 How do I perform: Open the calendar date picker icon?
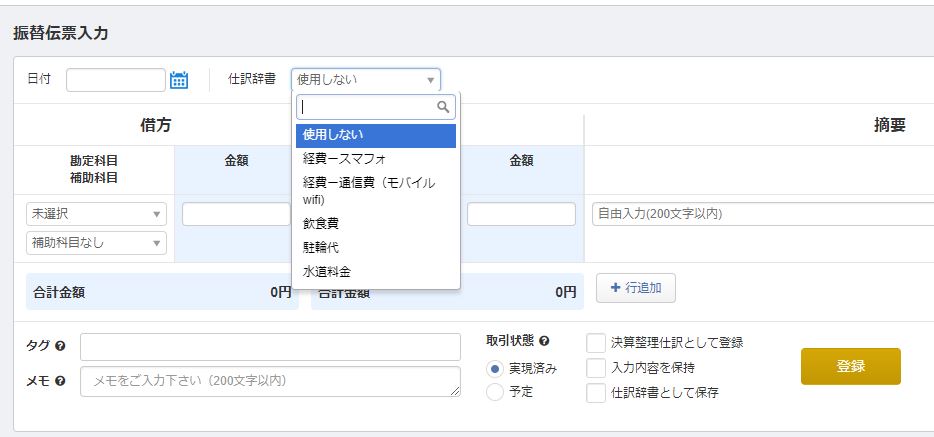(179, 80)
